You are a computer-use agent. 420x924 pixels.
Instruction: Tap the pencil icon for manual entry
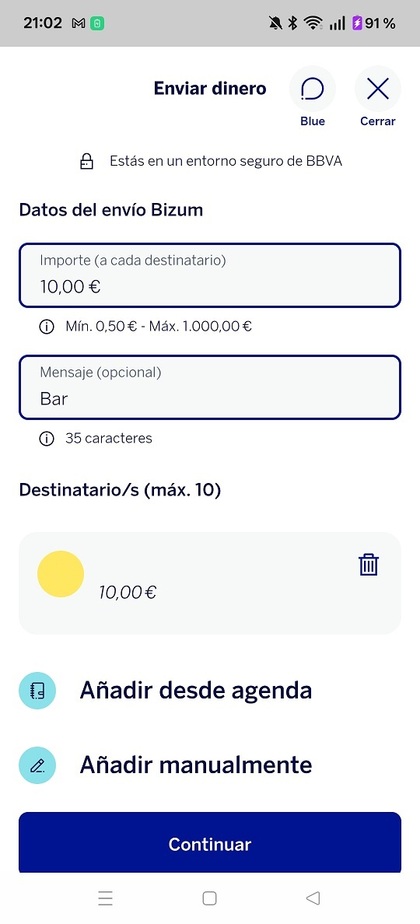tap(37, 765)
